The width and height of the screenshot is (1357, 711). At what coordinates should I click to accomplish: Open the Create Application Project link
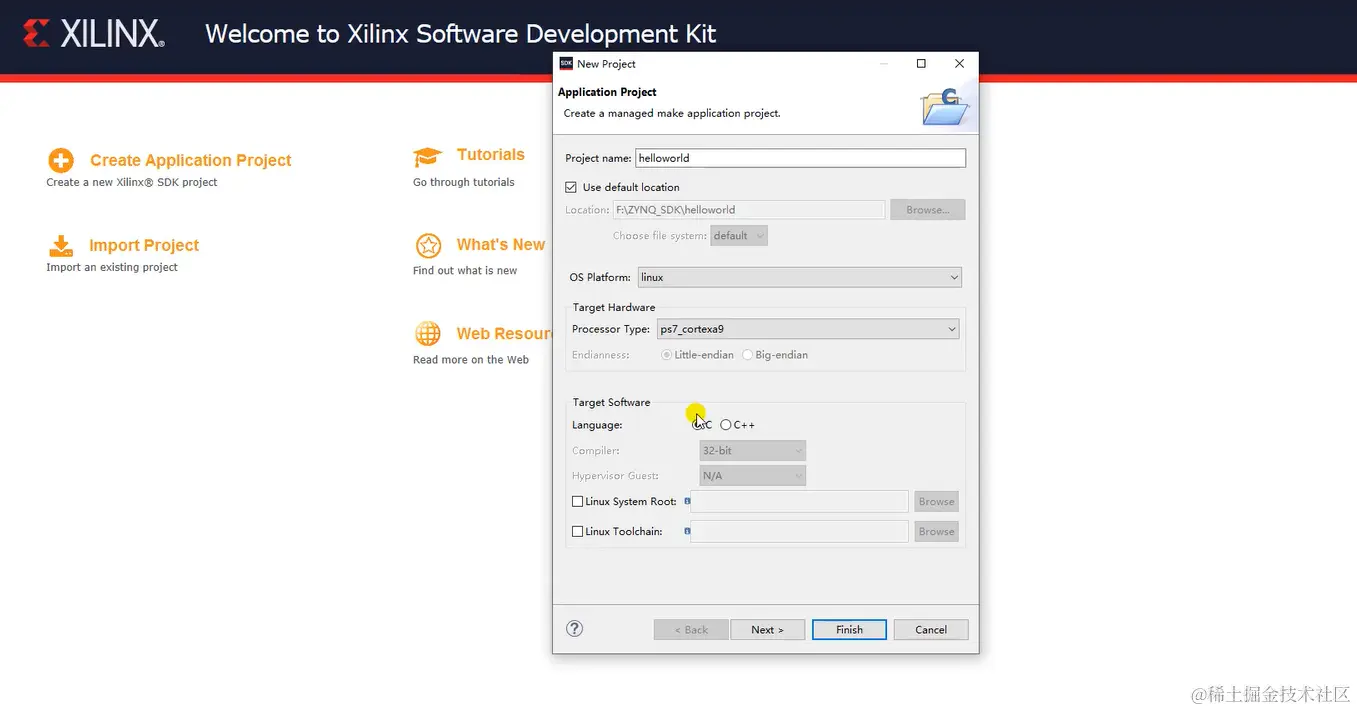(x=191, y=160)
